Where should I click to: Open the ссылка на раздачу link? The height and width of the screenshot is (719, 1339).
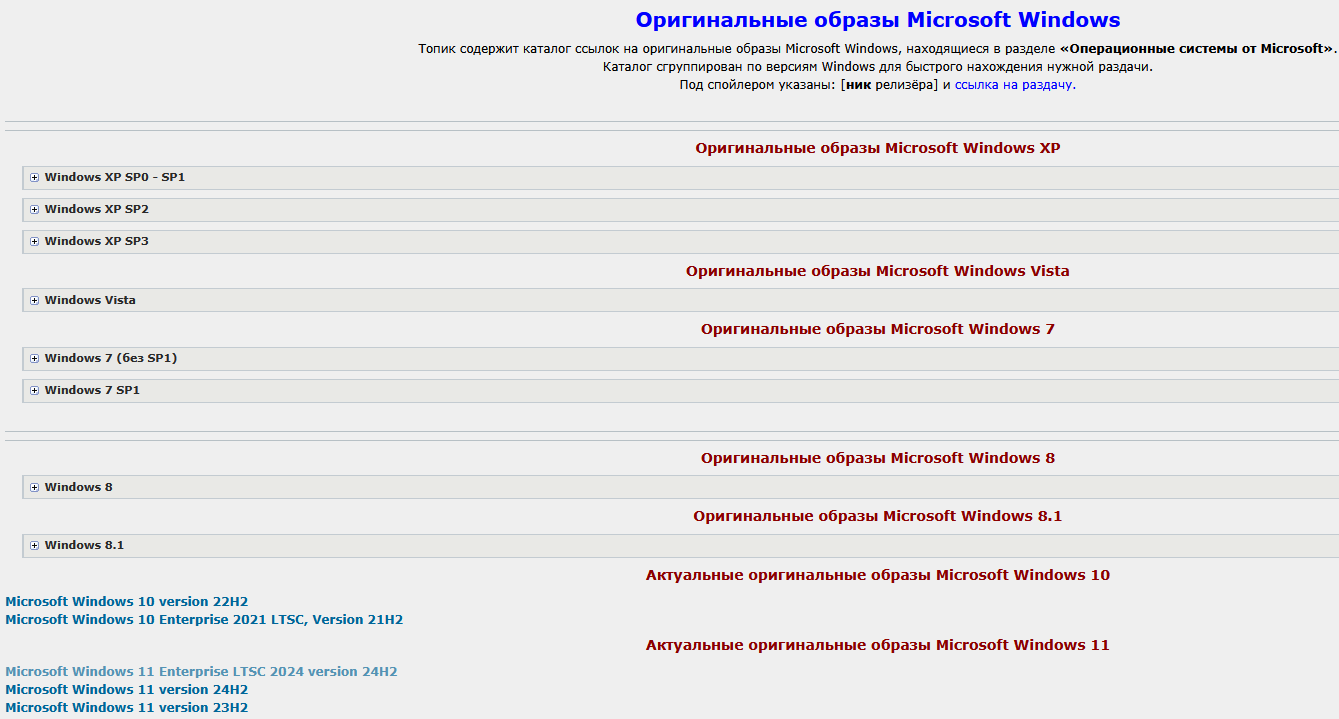tap(1013, 85)
